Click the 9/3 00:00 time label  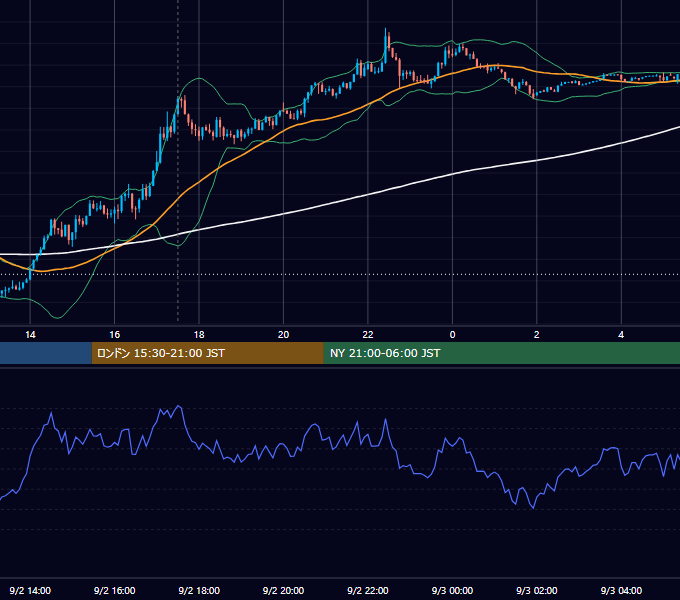[x=452, y=590]
